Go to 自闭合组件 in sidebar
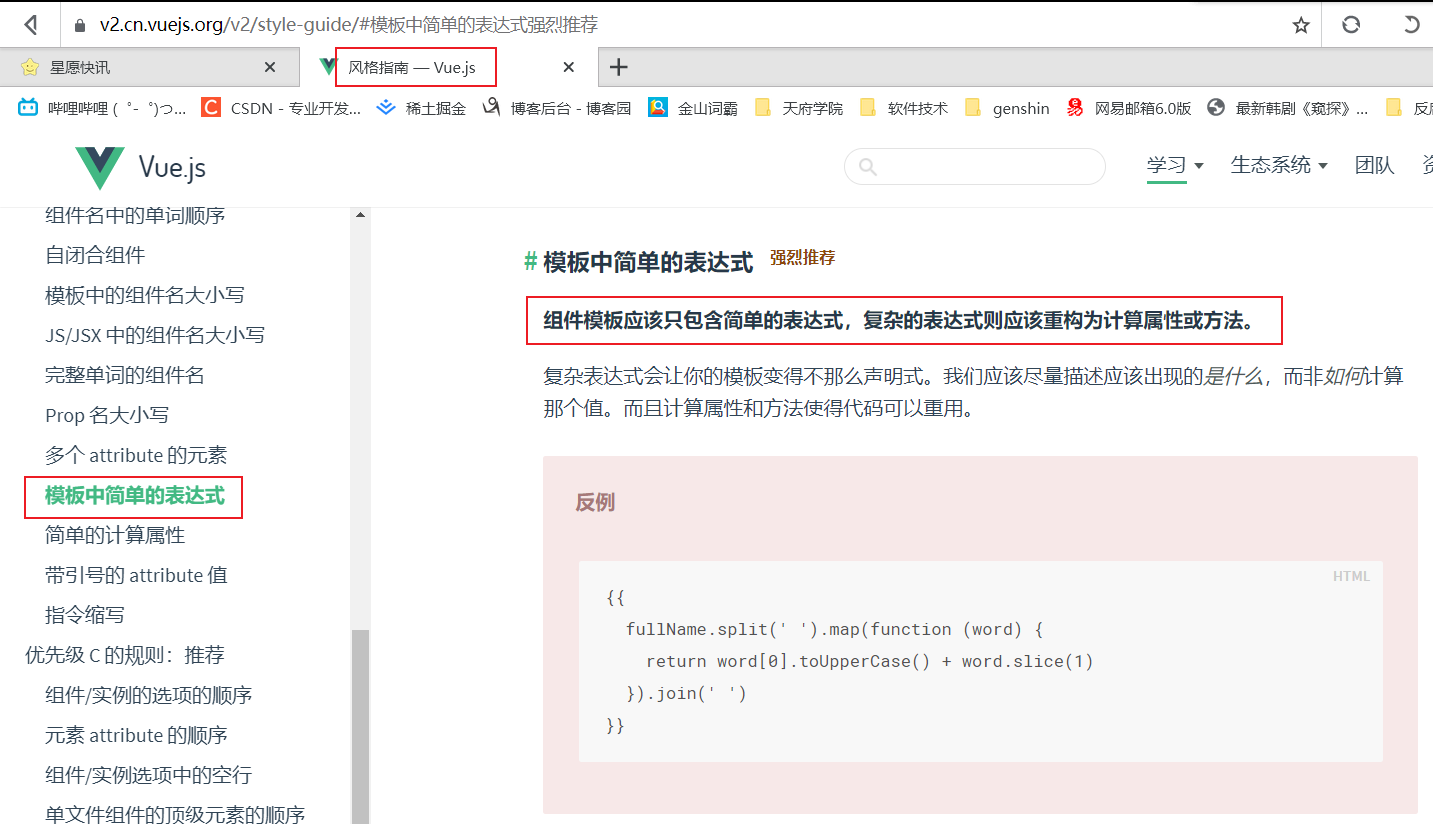Image resolution: width=1433 pixels, height=824 pixels. point(95,255)
